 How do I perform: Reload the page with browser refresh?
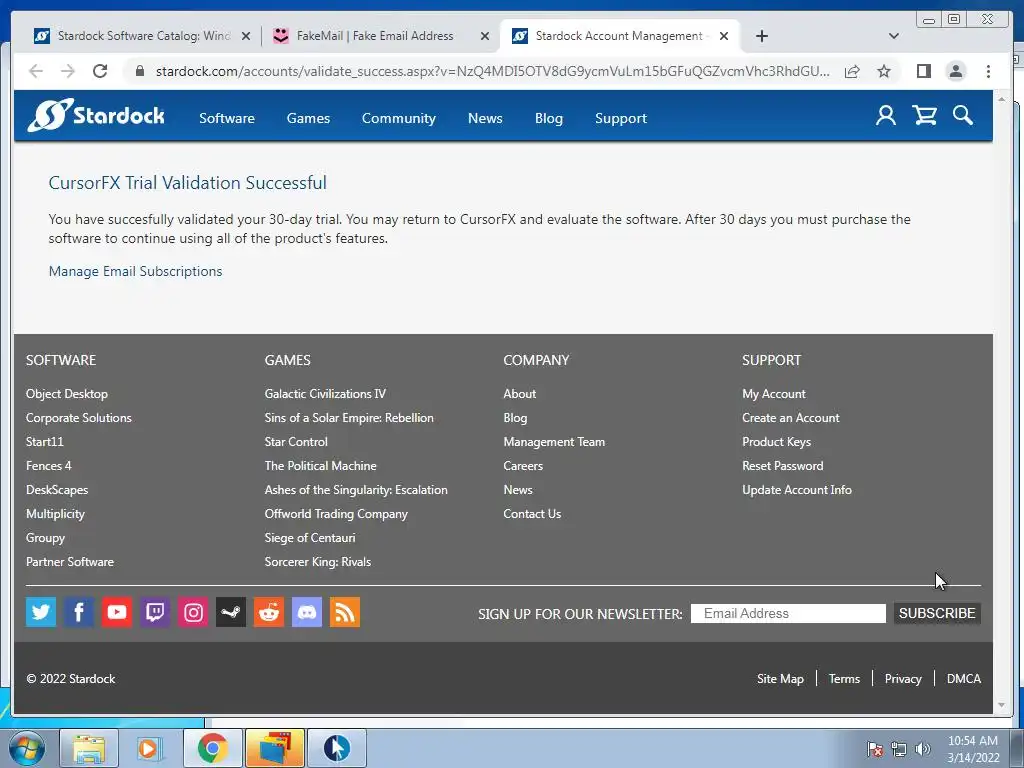coord(100,71)
